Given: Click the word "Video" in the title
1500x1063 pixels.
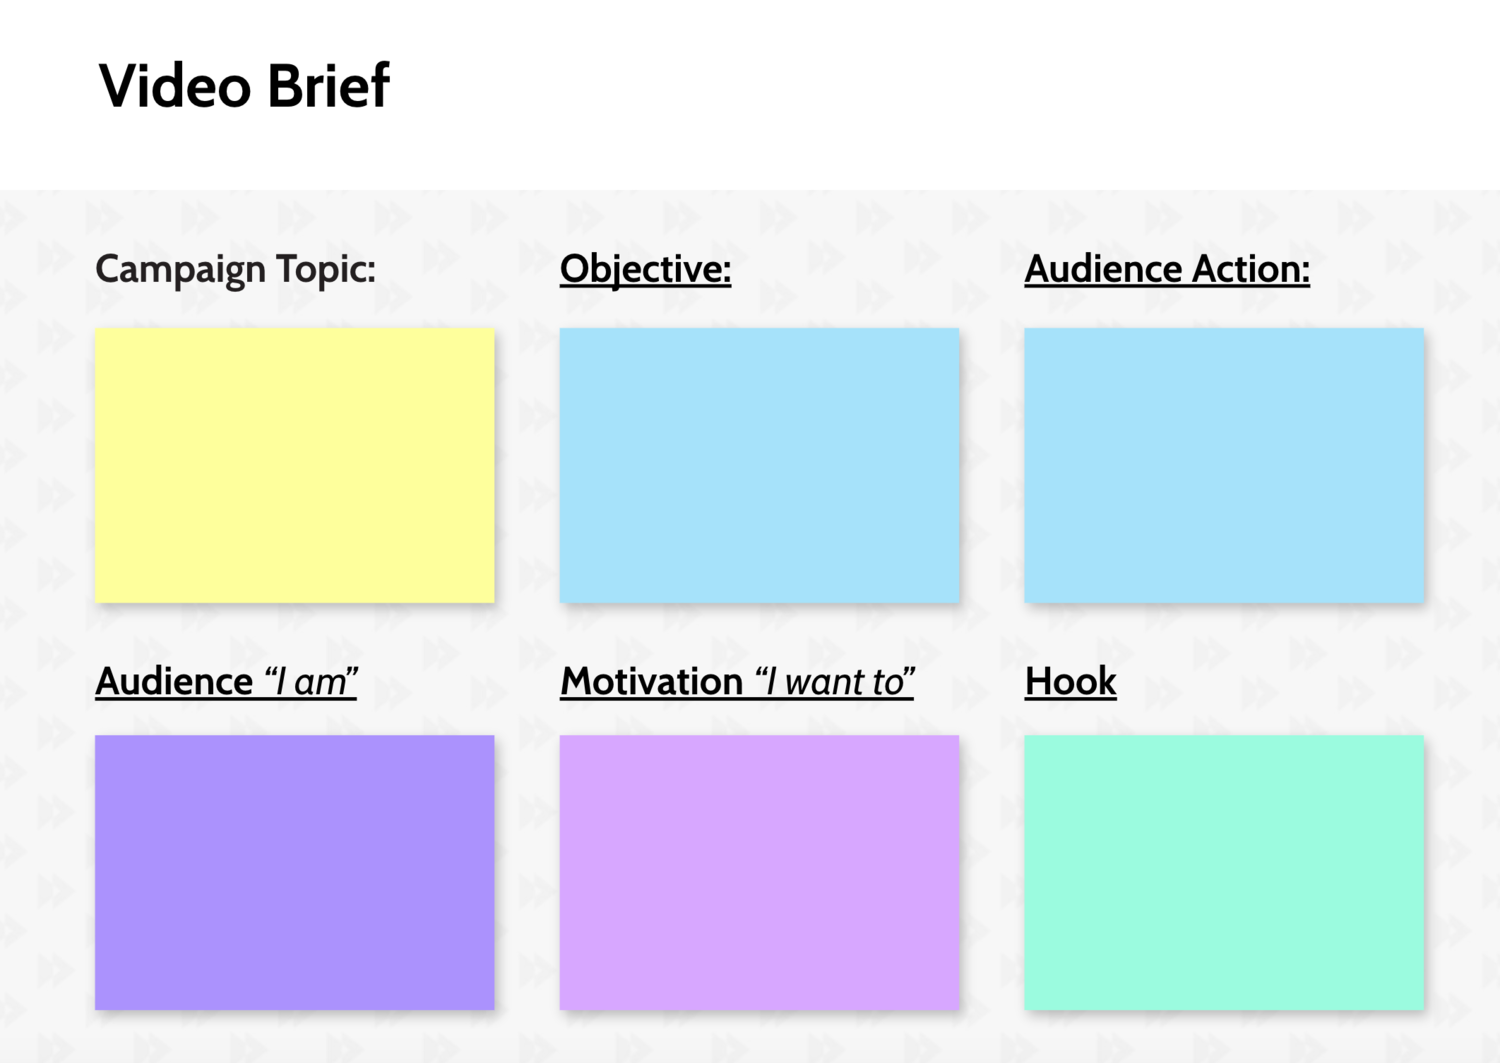Looking at the screenshot, I should (174, 86).
